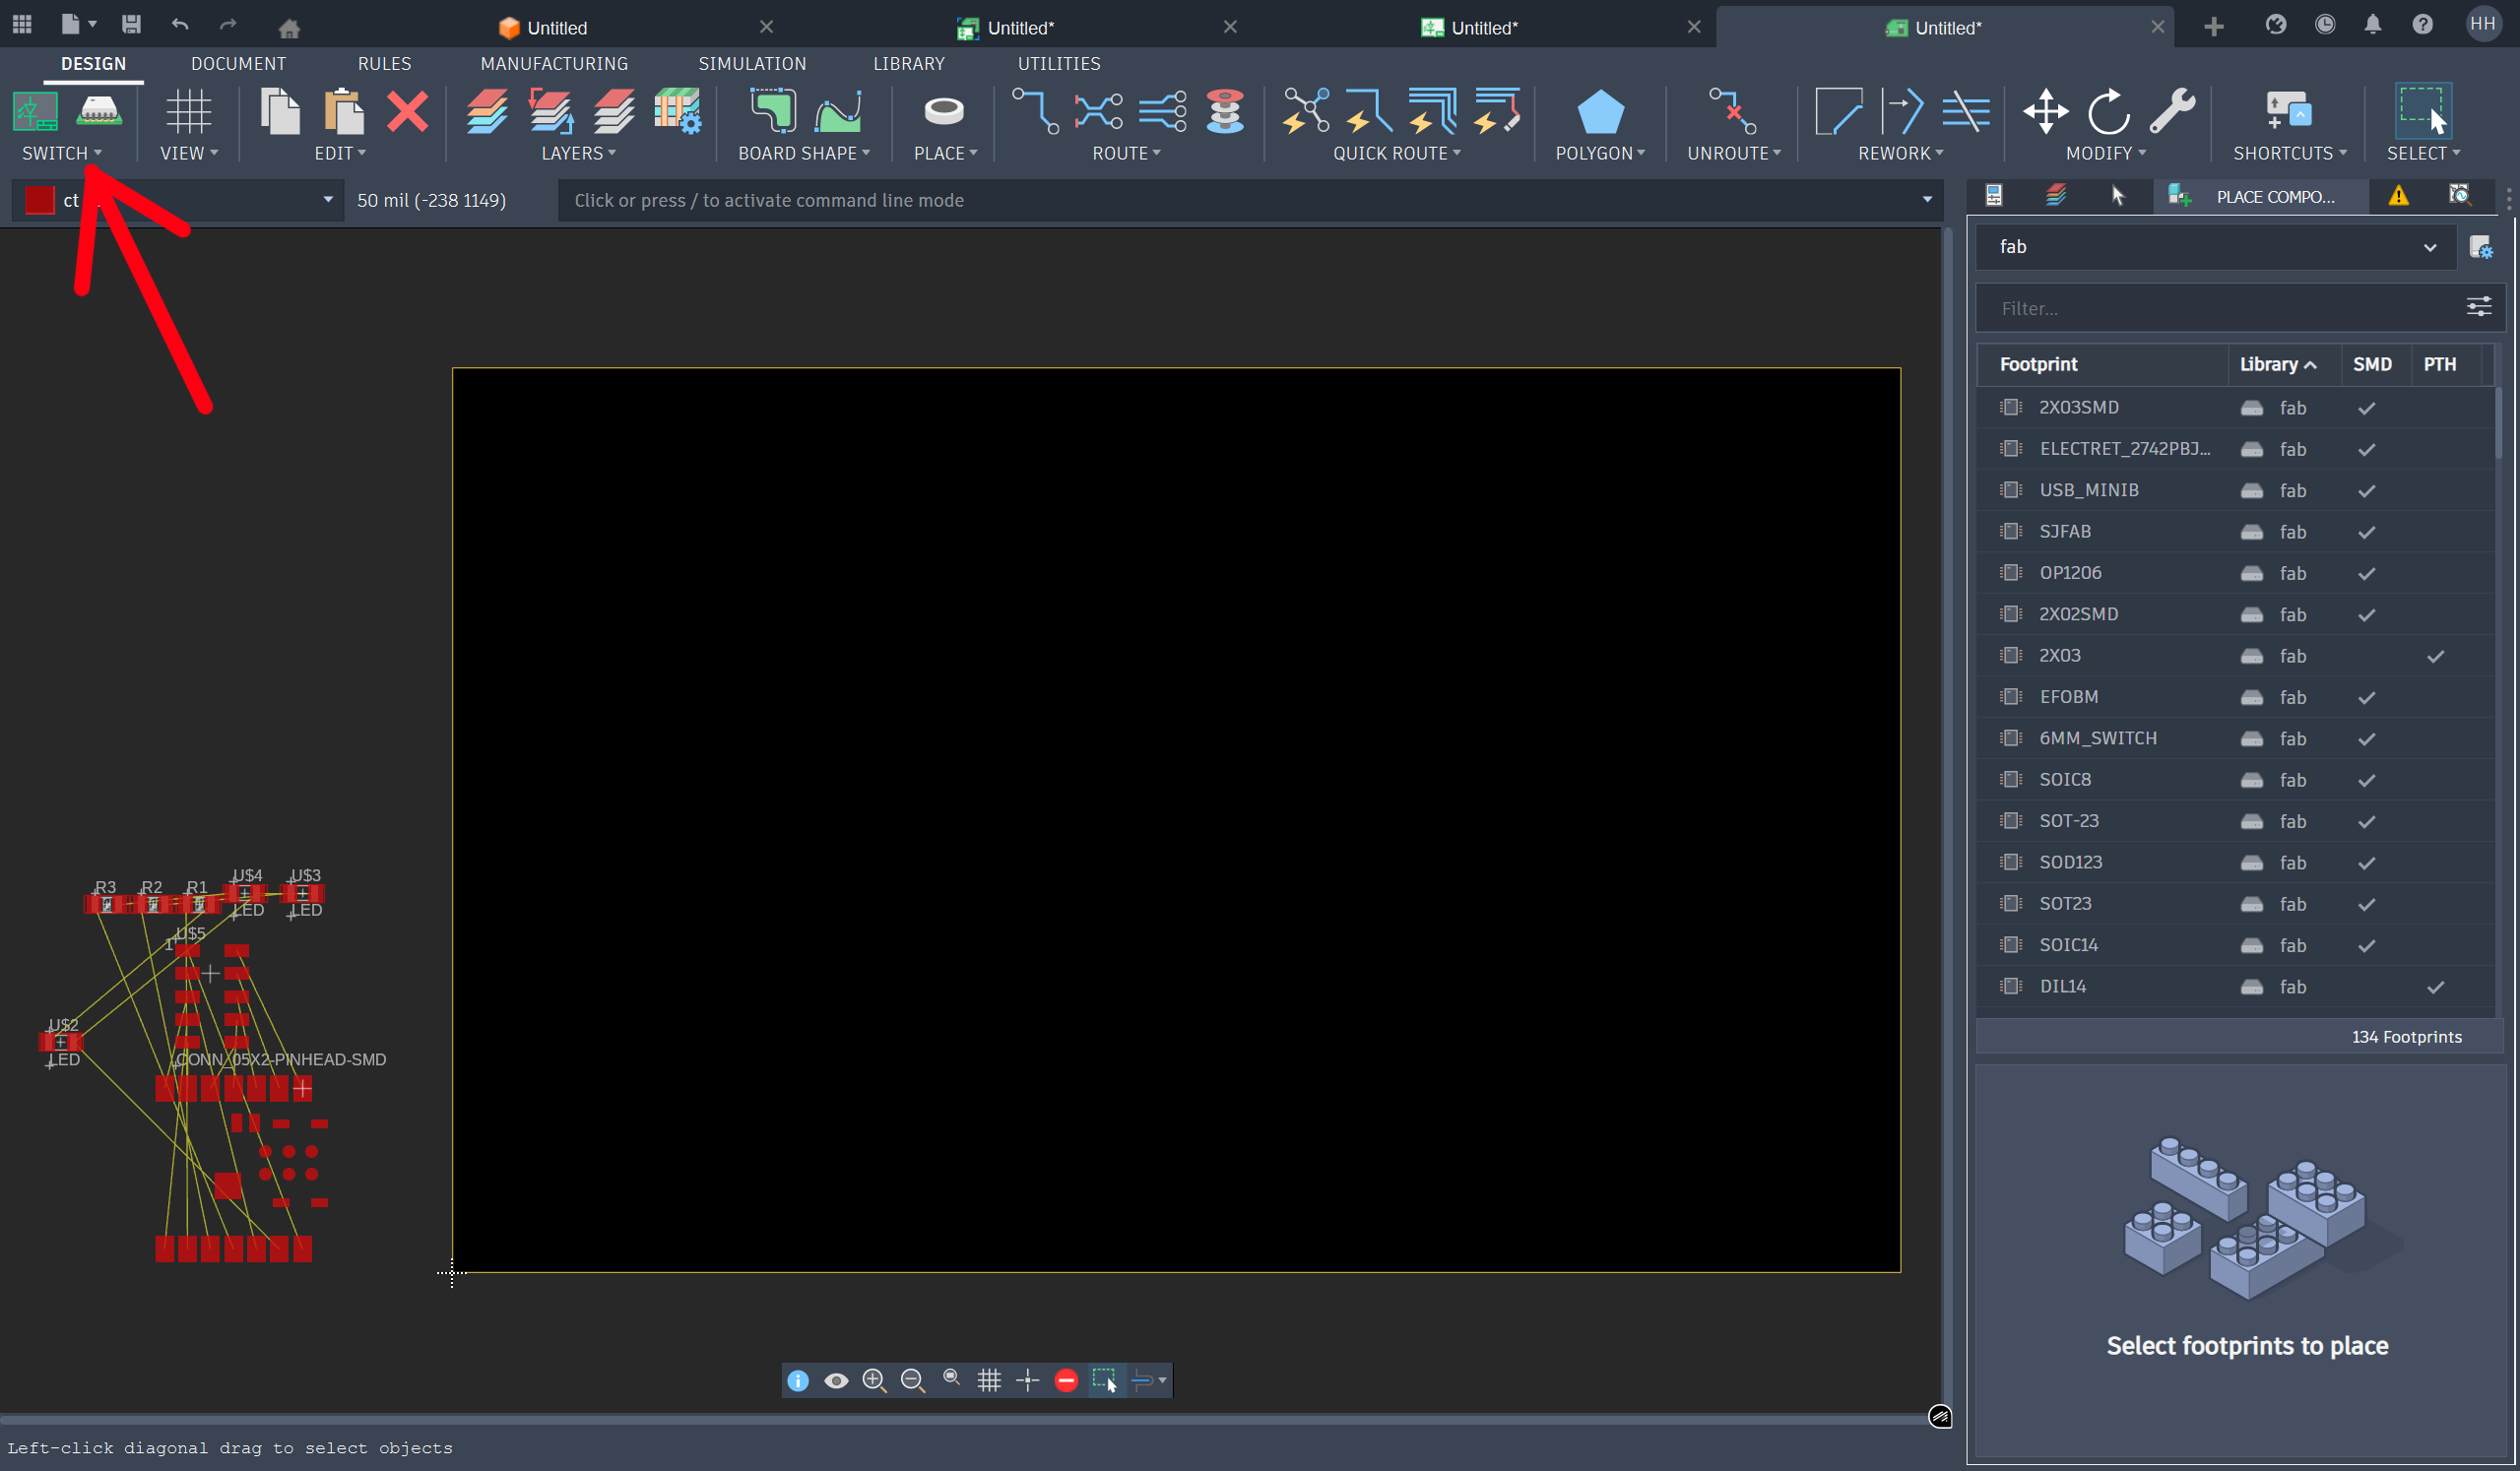Click the red layer color swatch

40,200
